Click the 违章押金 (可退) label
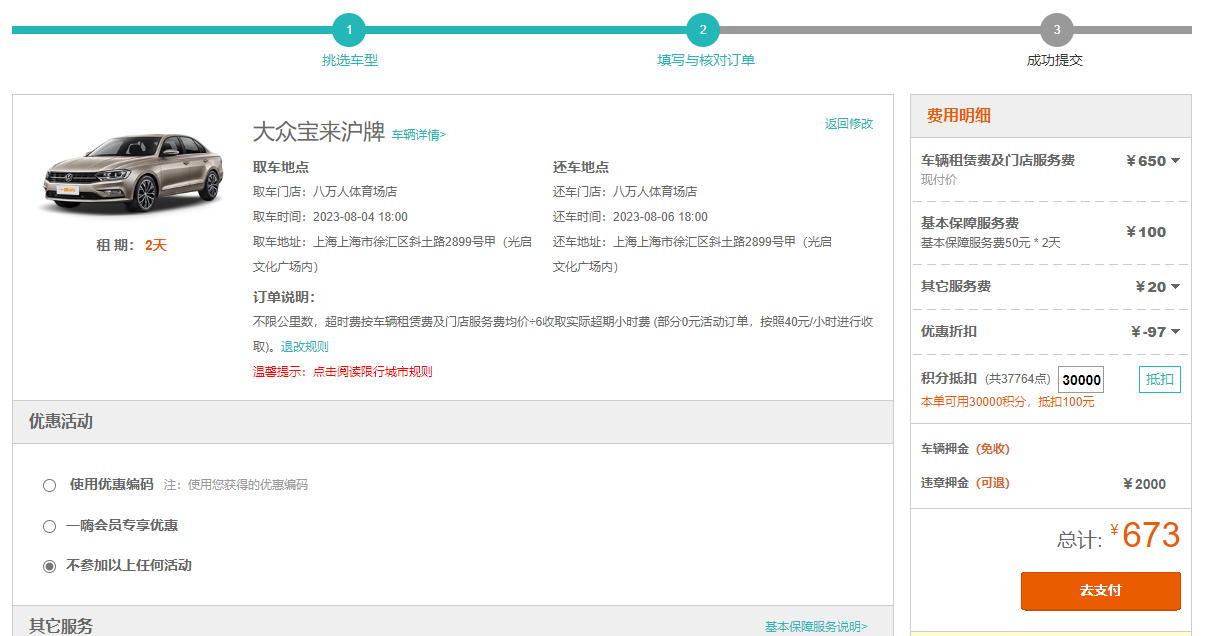The image size is (1212, 636). pyautogui.click(x=965, y=483)
